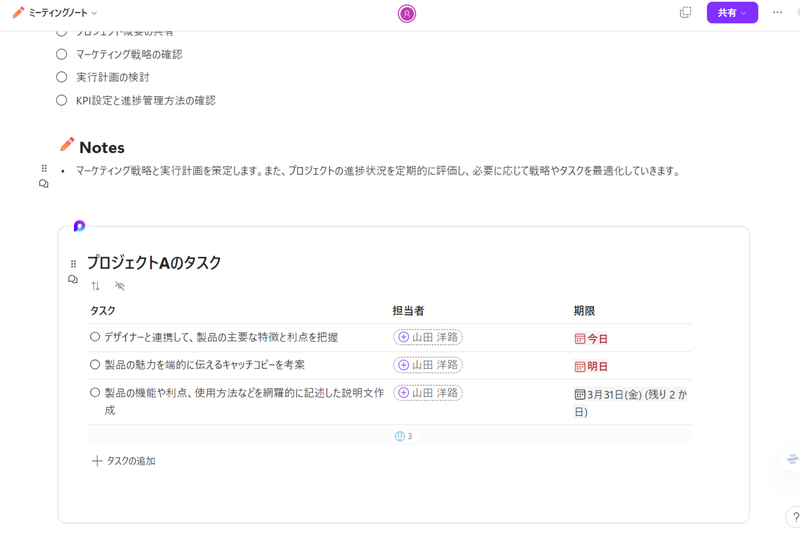The width and height of the screenshot is (800, 534).
Task: Complete the キャッチコピーを考案 task circle
Action: point(95,365)
